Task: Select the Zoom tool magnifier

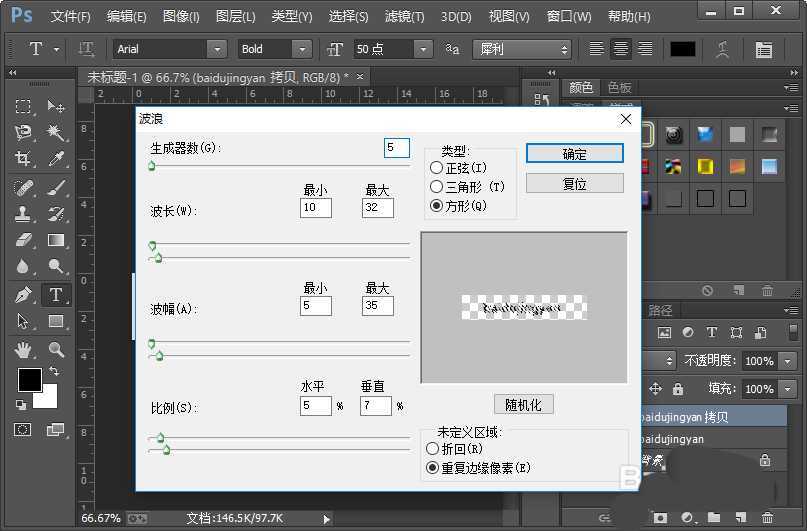Action: 56,350
